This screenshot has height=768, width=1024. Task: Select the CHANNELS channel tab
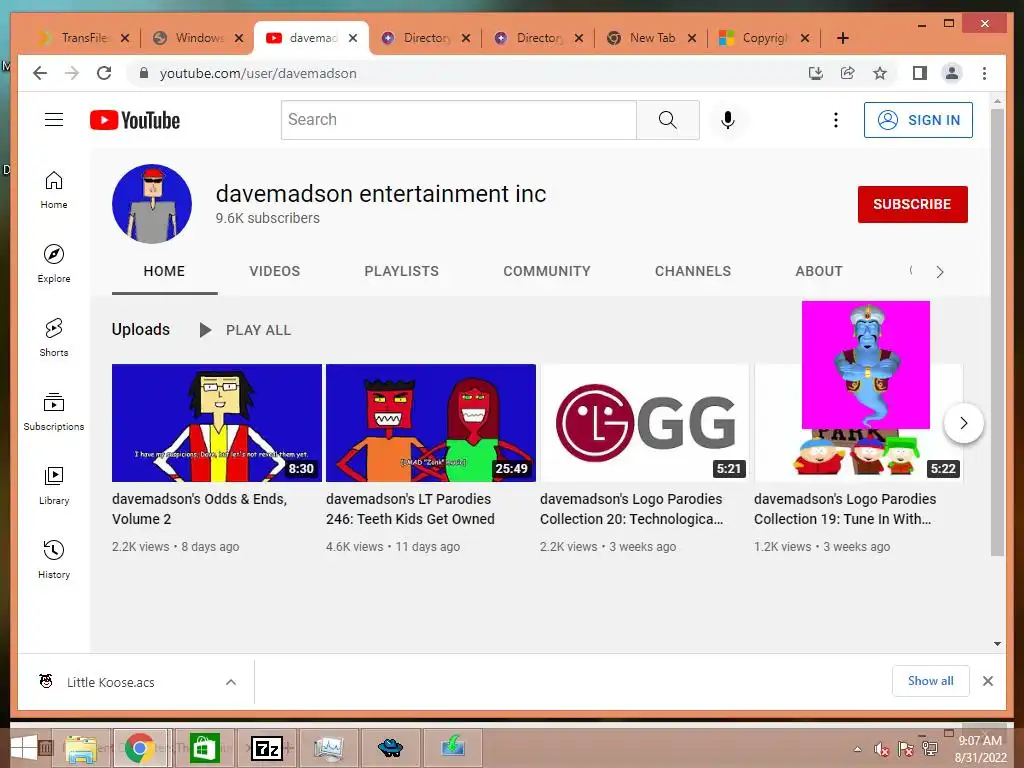click(692, 271)
